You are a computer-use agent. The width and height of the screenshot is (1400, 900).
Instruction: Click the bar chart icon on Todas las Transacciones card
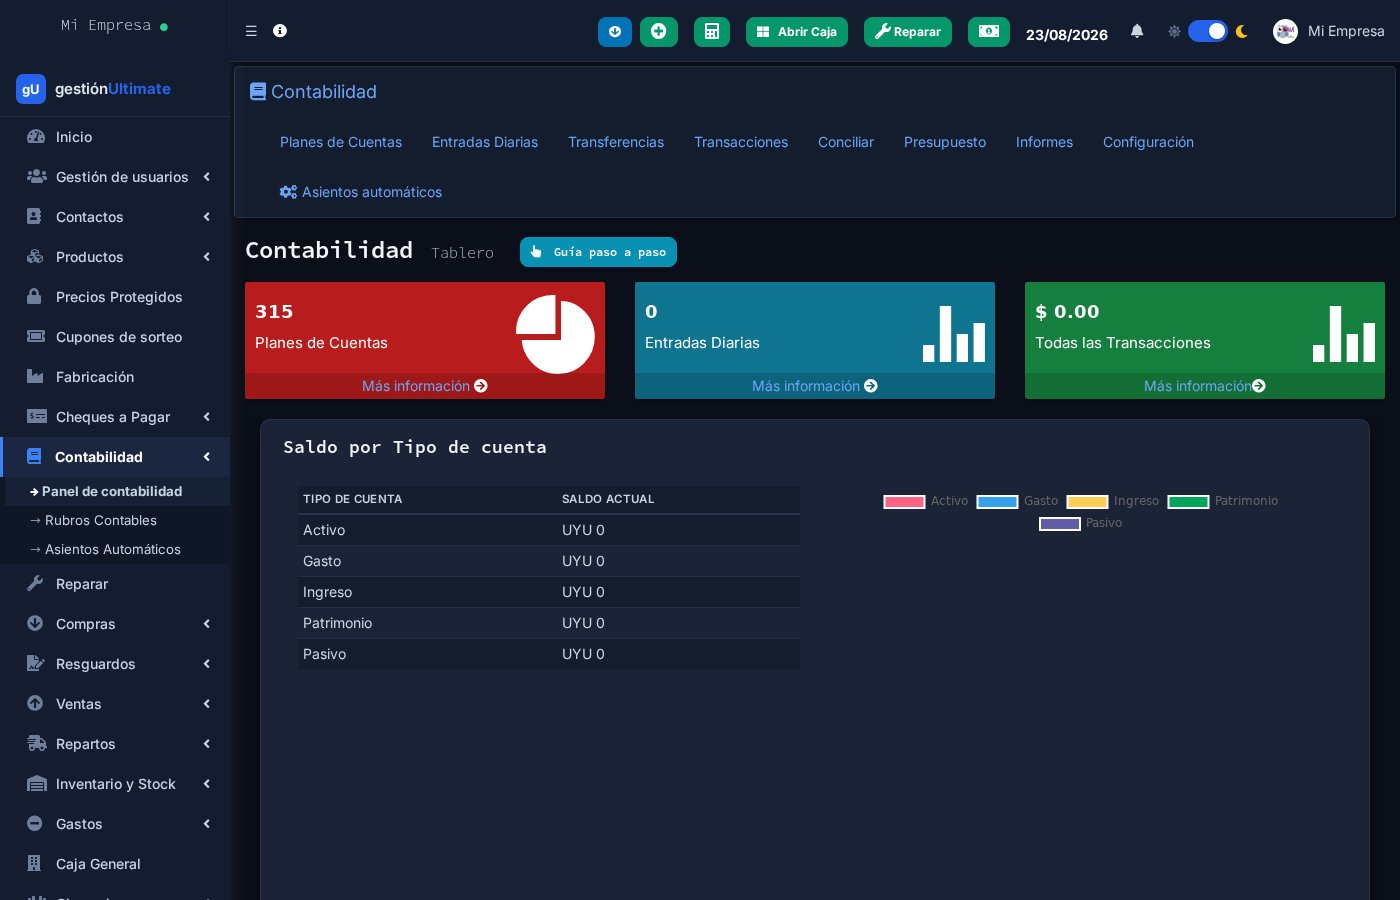point(1344,333)
